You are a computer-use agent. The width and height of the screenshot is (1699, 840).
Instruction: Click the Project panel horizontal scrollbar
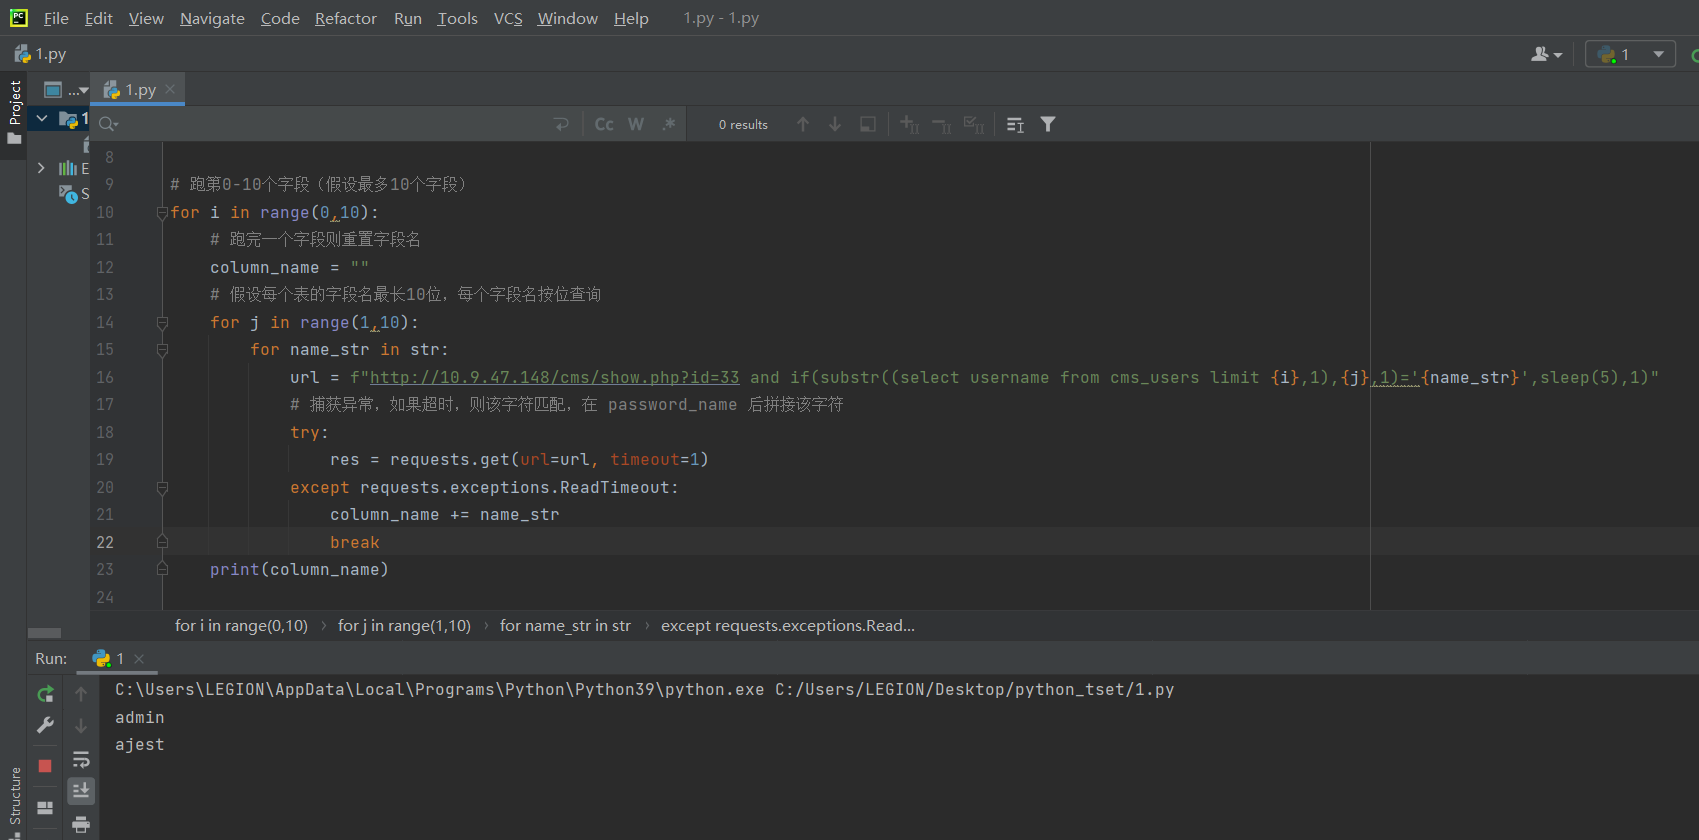pyautogui.click(x=44, y=633)
